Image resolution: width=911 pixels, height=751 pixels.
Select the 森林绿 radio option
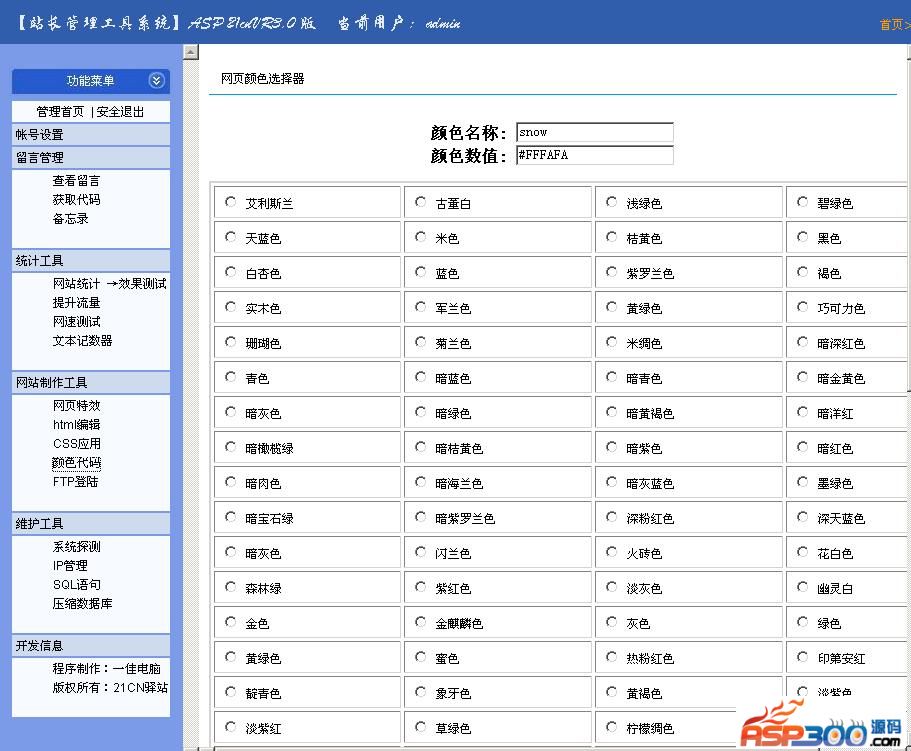pyautogui.click(x=231, y=587)
